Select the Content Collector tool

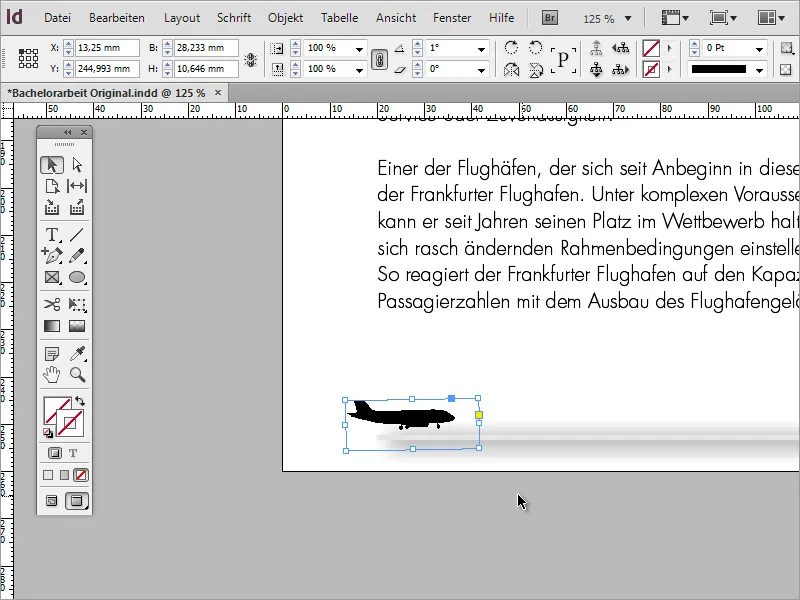coord(52,207)
